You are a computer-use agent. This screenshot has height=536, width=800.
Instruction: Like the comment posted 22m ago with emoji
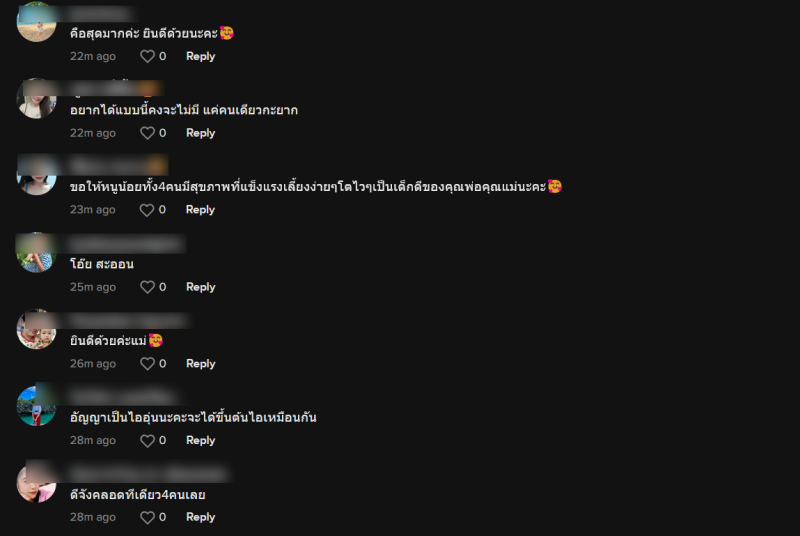147,57
